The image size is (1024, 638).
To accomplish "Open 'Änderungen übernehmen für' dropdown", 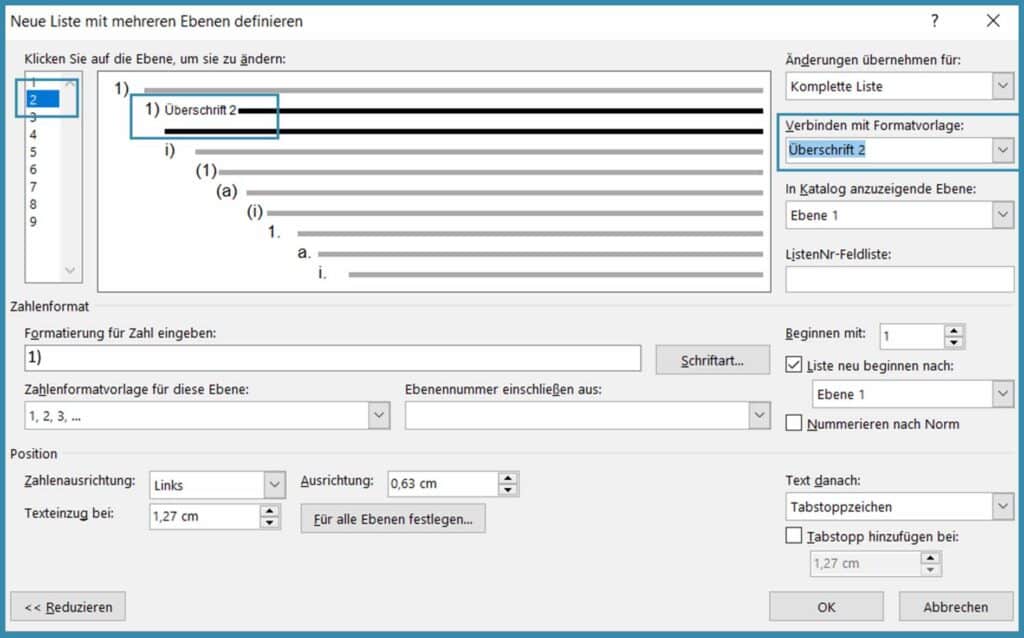I will click(x=1003, y=86).
